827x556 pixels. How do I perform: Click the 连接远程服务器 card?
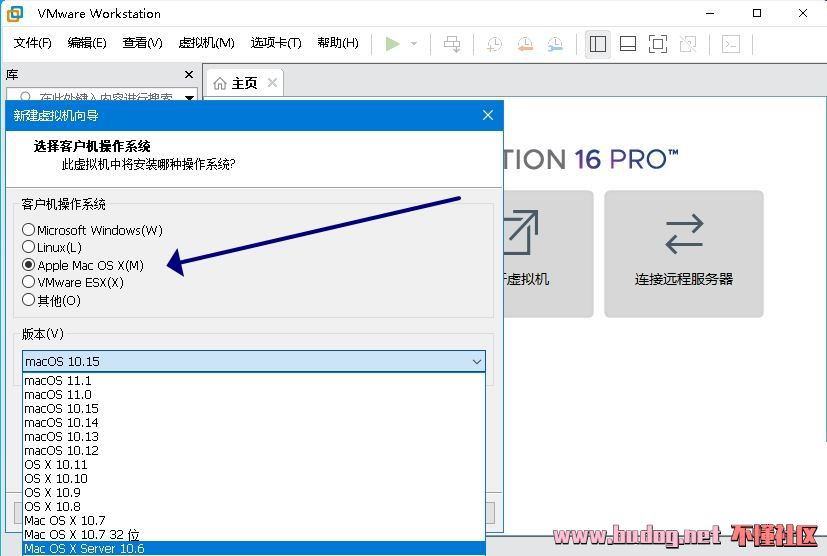684,254
